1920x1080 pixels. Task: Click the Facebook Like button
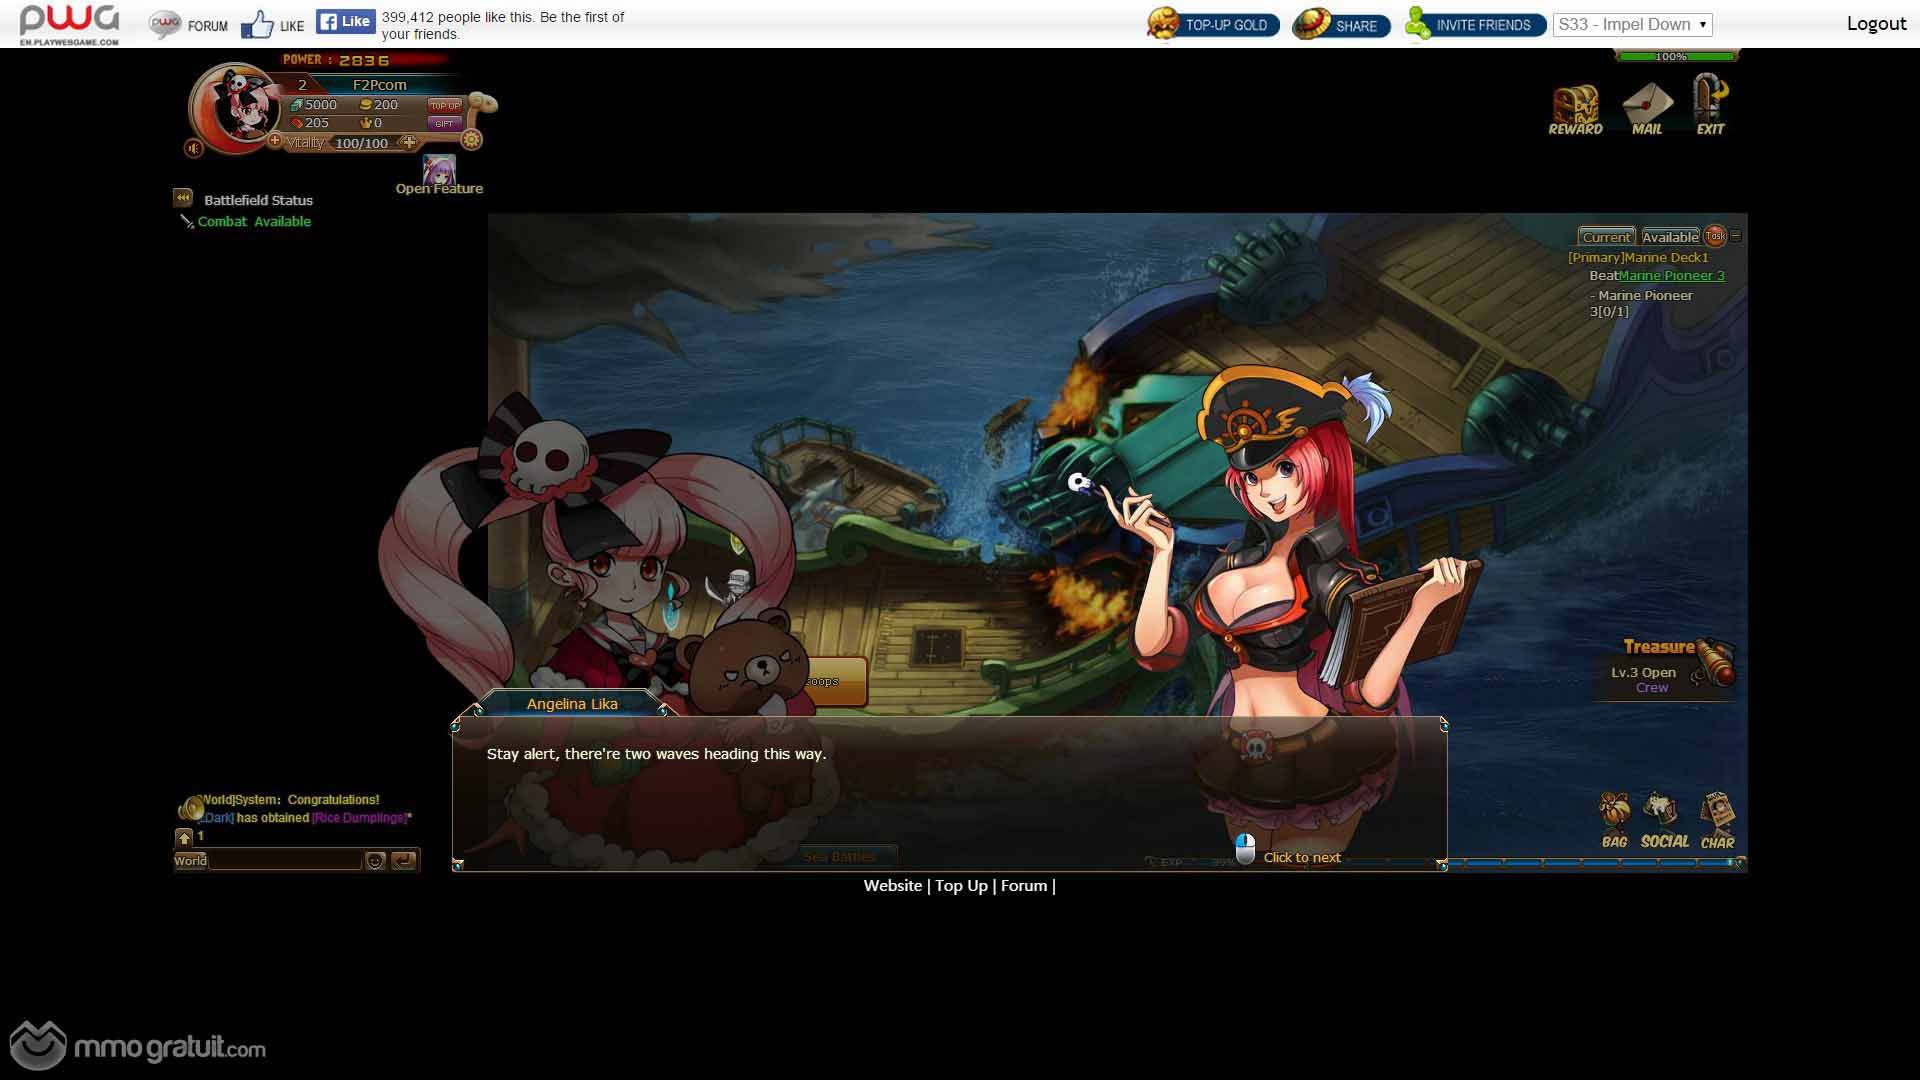pyautogui.click(x=345, y=21)
